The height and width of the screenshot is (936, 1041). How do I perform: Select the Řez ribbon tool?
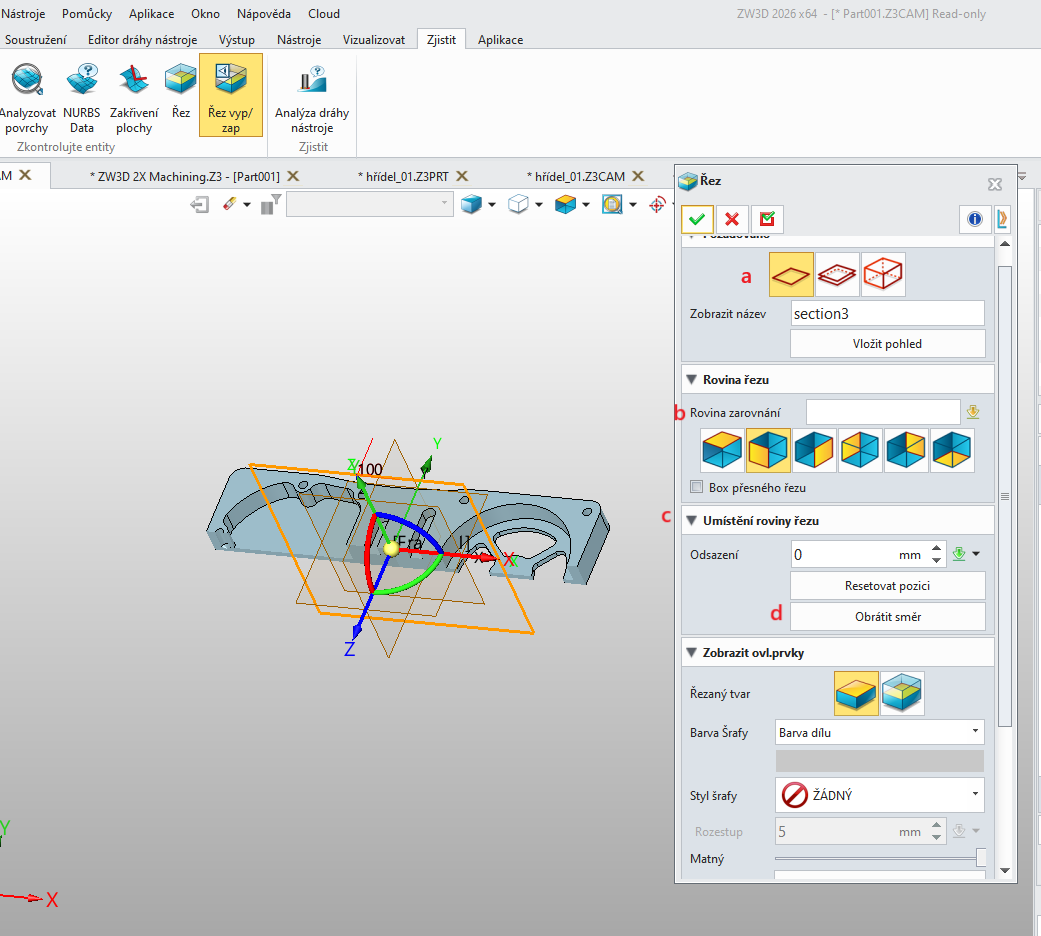pos(181,92)
